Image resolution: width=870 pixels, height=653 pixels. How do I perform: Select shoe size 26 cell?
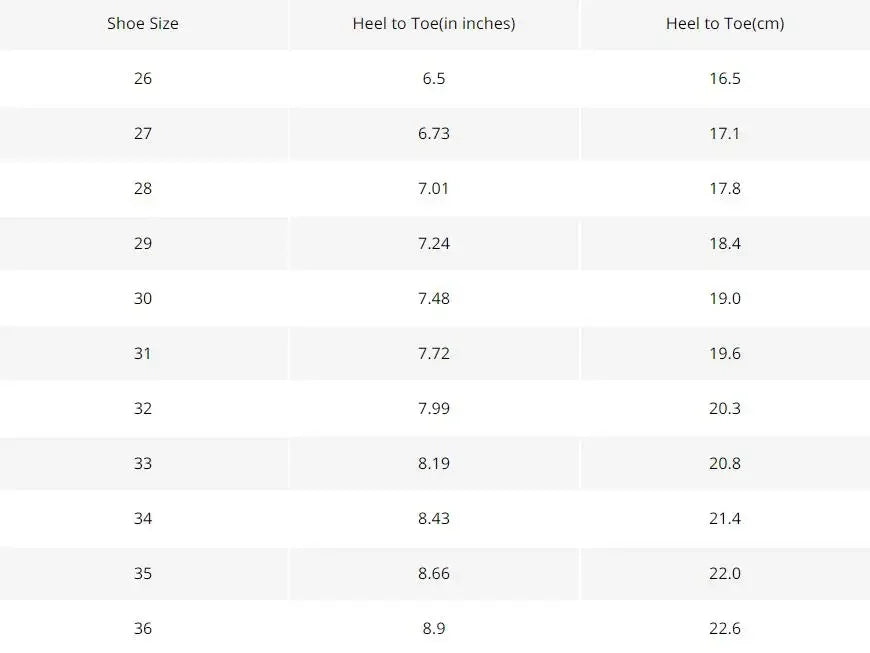coord(143,78)
